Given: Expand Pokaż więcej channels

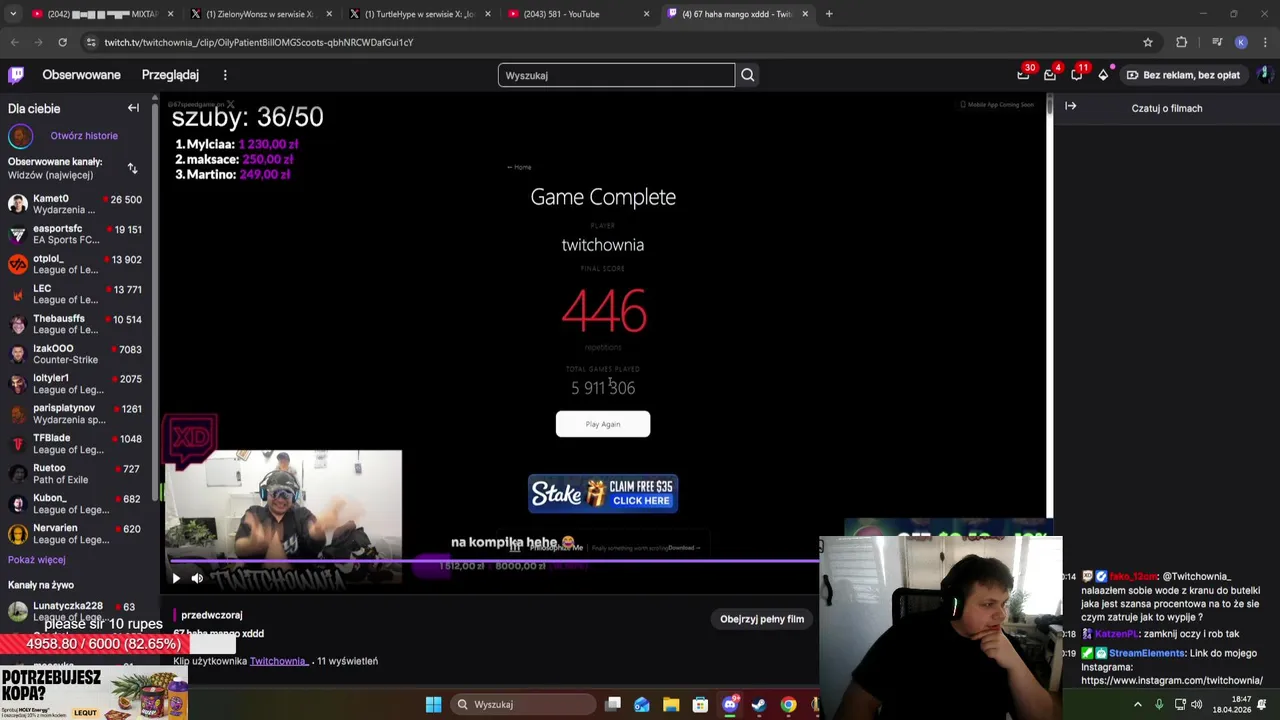Looking at the screenshot, I should pyautogui.click(x=37, y=560).
